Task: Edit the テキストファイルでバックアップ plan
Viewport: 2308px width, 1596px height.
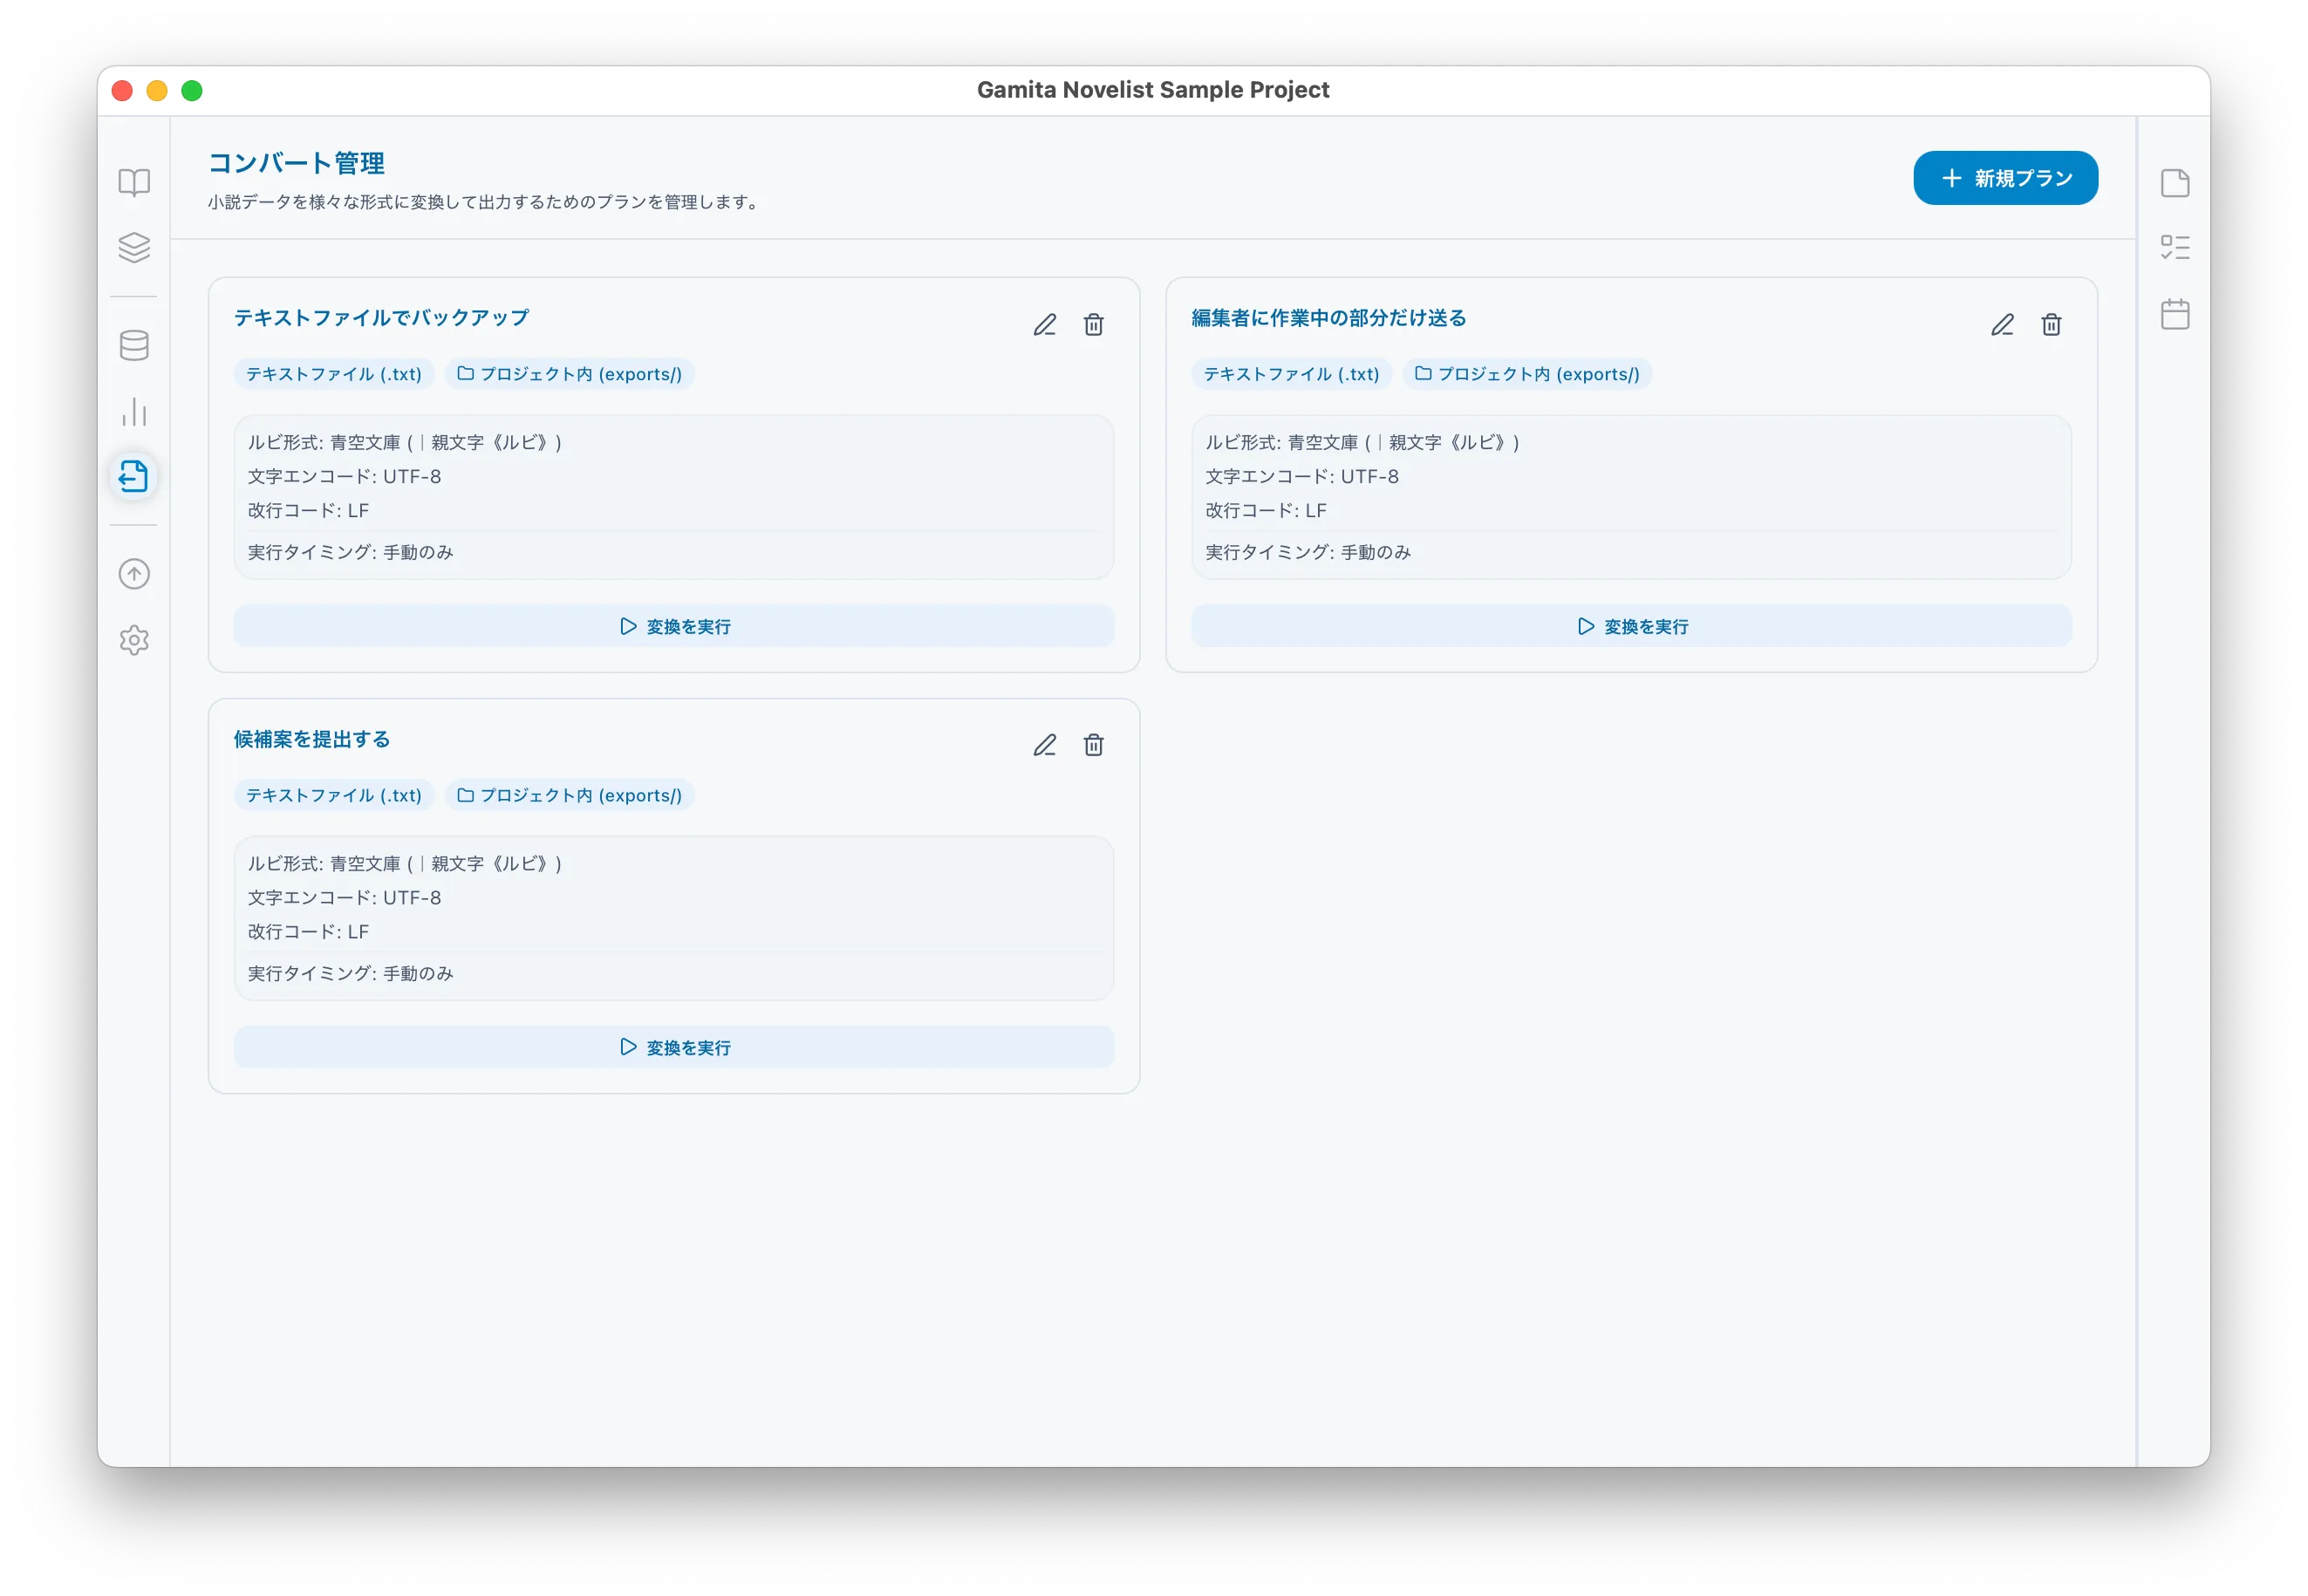Action: point(1044,325)
